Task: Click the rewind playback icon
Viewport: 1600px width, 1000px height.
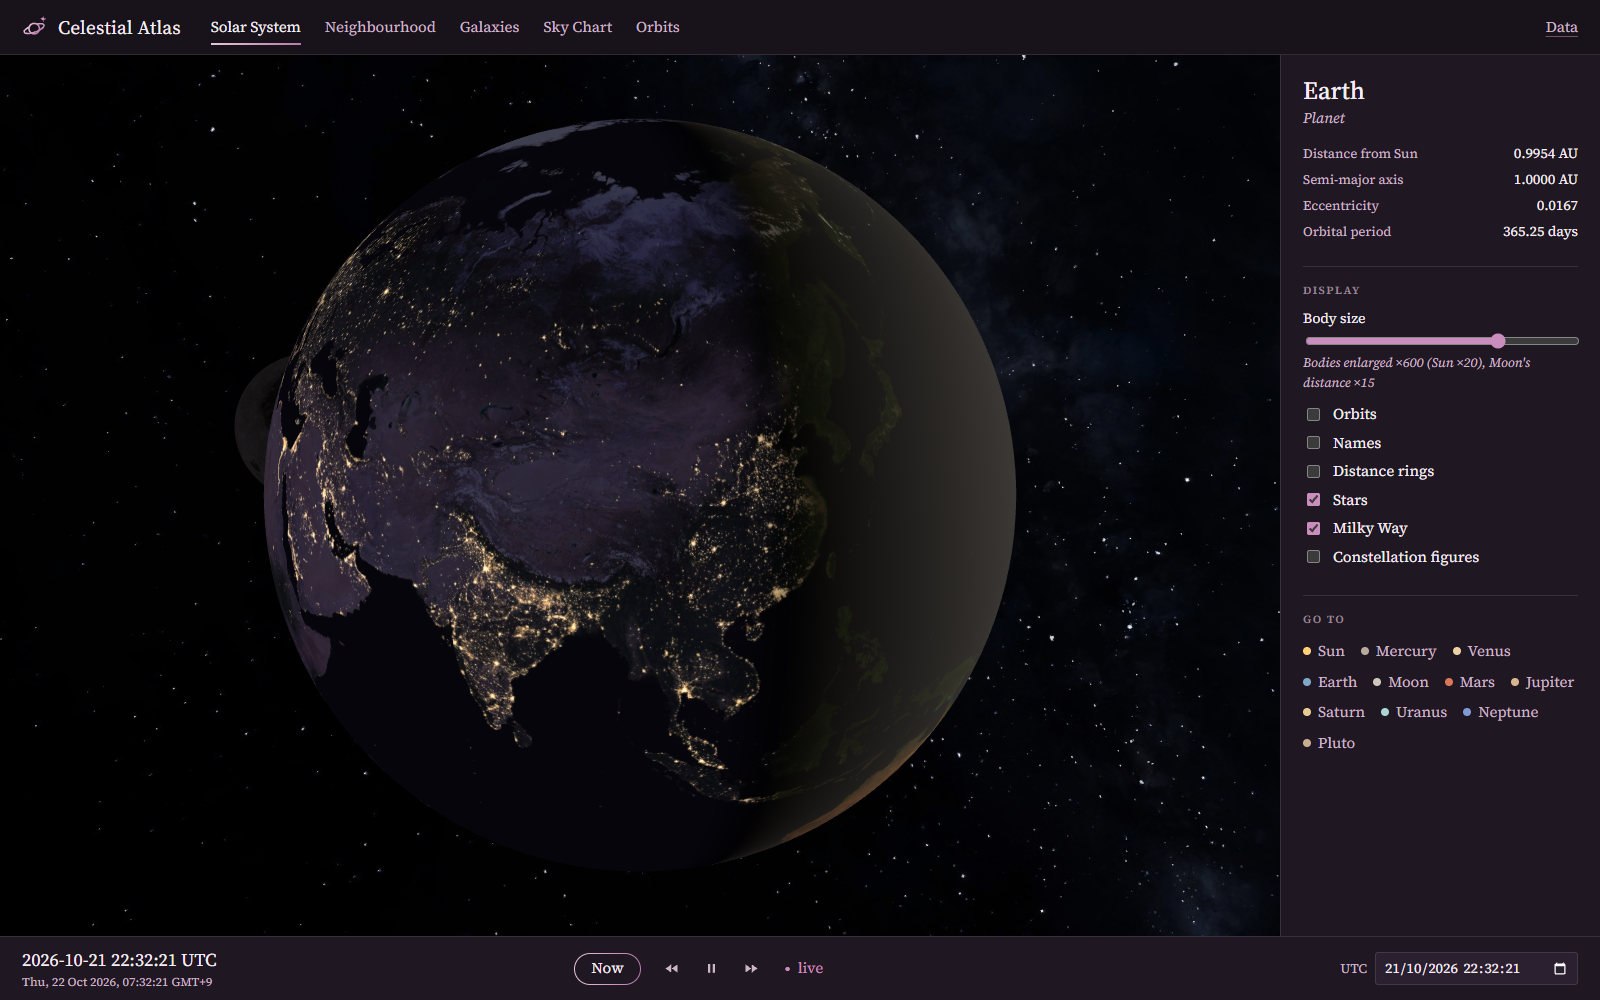Action: (x=672, y=968)
